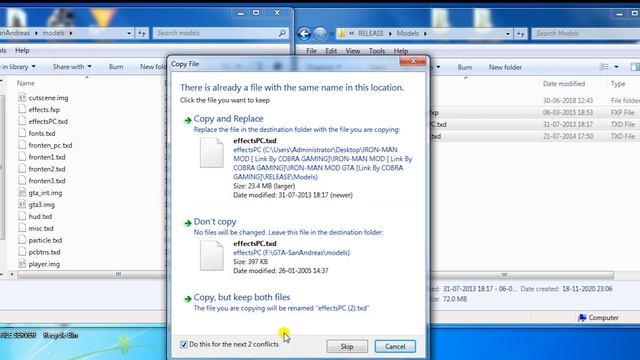Click hud.txd file icon
This screenshot has height=360, width=640.
[22, 216]
